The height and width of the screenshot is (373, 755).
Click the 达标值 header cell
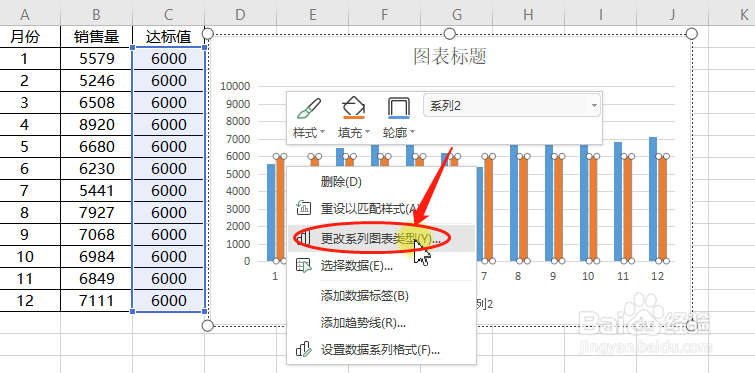pyautogui.click(x=168, y=37)
